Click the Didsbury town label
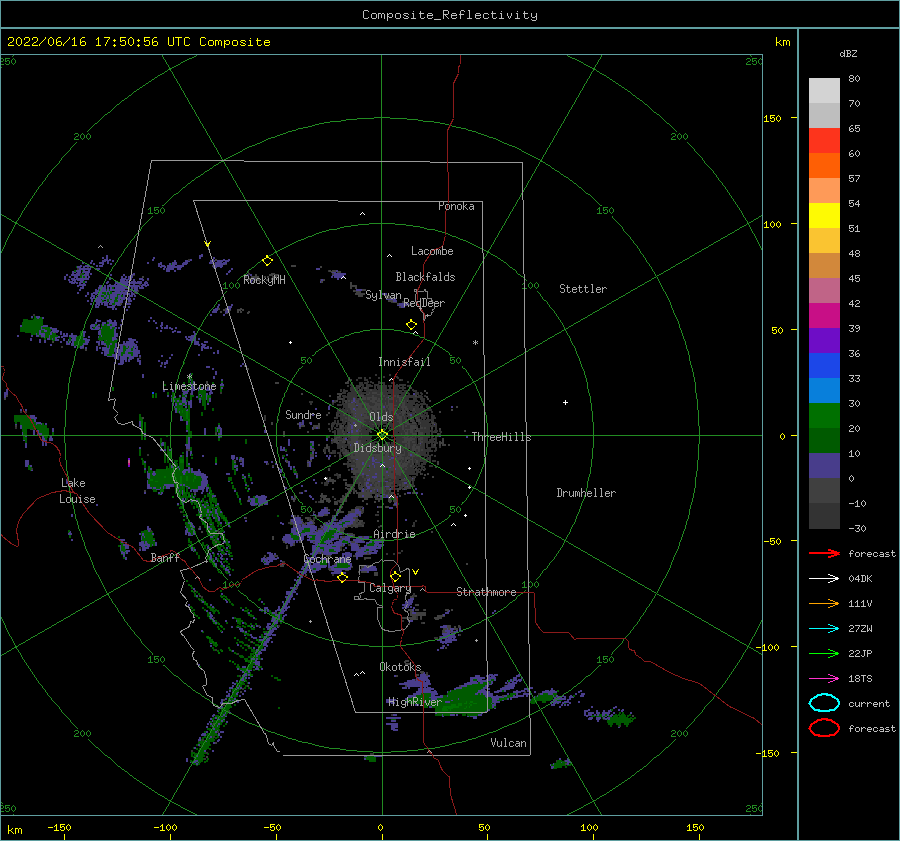The image size is (900, 841). click(x=378, y=448)
